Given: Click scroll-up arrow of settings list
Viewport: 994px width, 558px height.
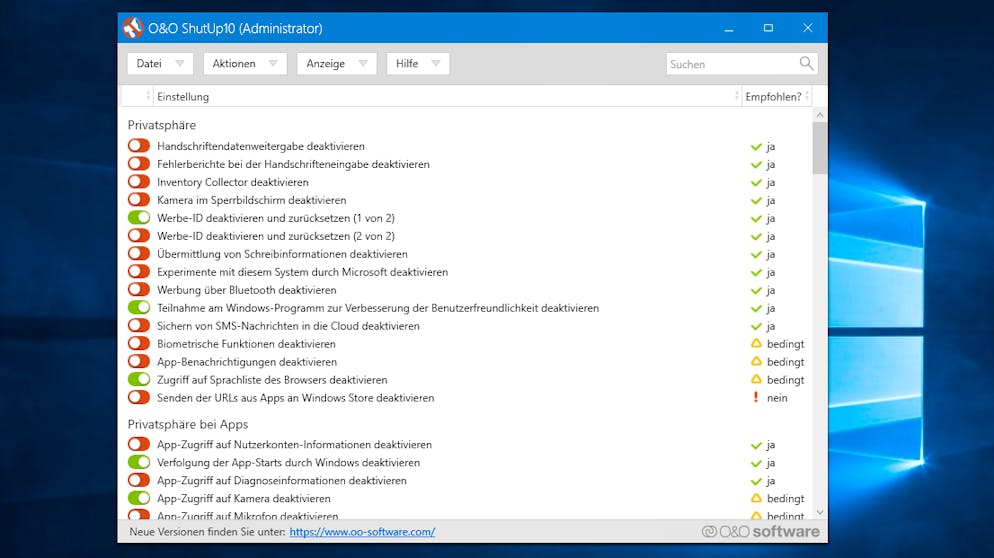Looking at the screenshot, I should (820, 115).
